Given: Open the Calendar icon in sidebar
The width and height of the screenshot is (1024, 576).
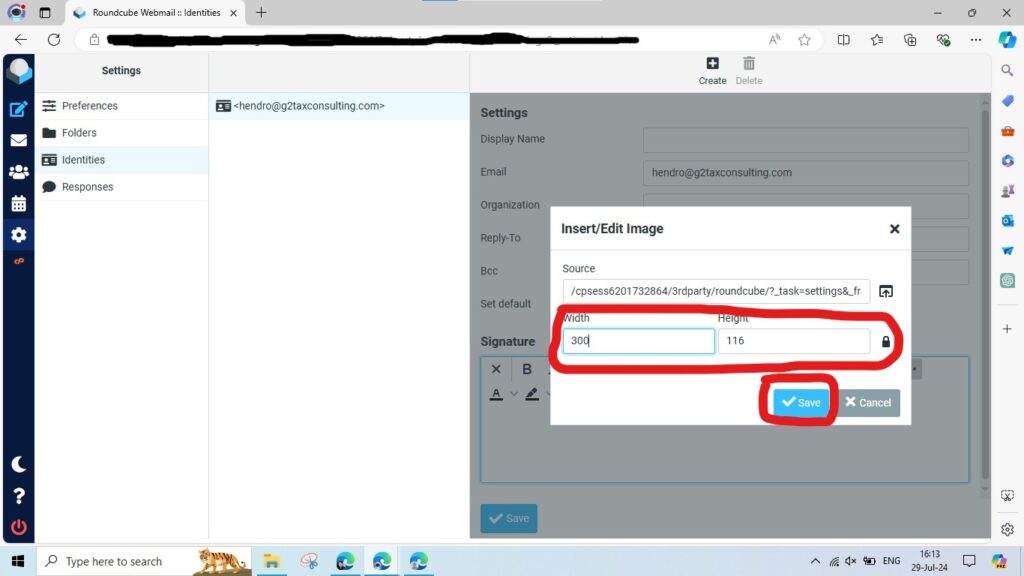Looking at the screenshot, I should pyautogui.click(x=18, y=204).
